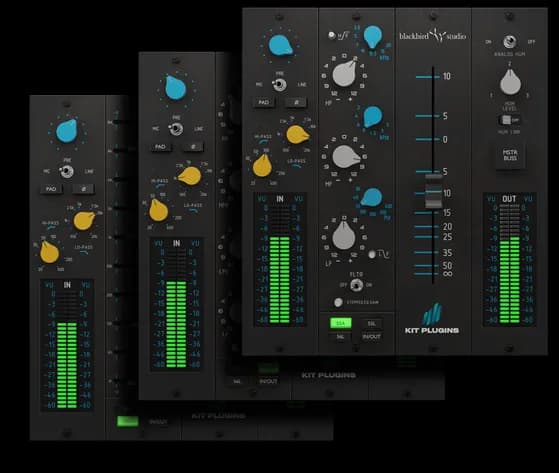Flip the FLTR off/on switch
The width and height of the screenshot is (559, 473).
(356, 285)
